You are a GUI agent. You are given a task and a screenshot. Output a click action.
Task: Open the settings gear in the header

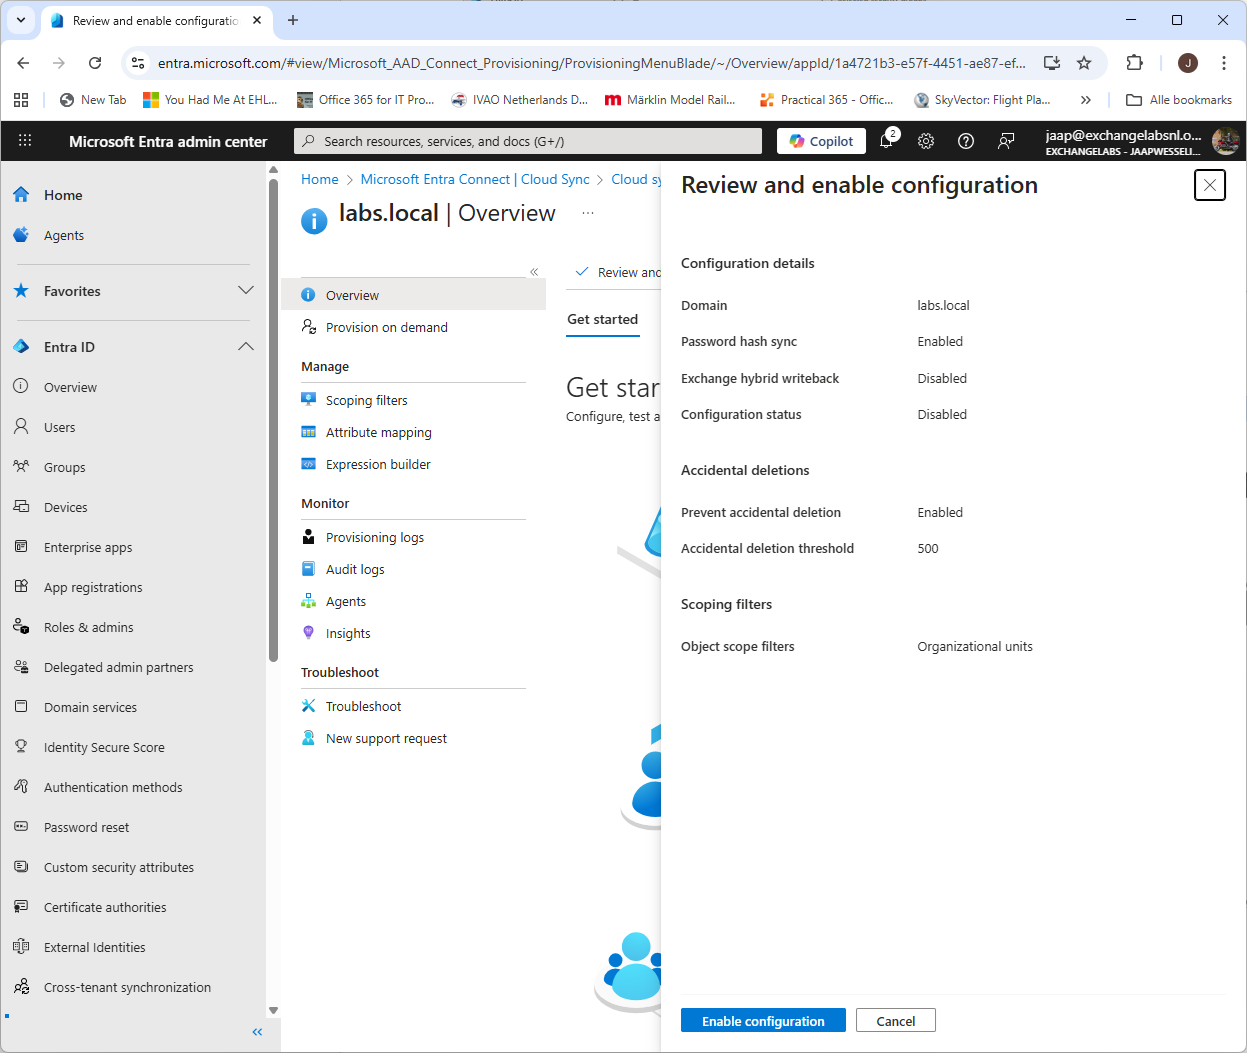(926, 141)
